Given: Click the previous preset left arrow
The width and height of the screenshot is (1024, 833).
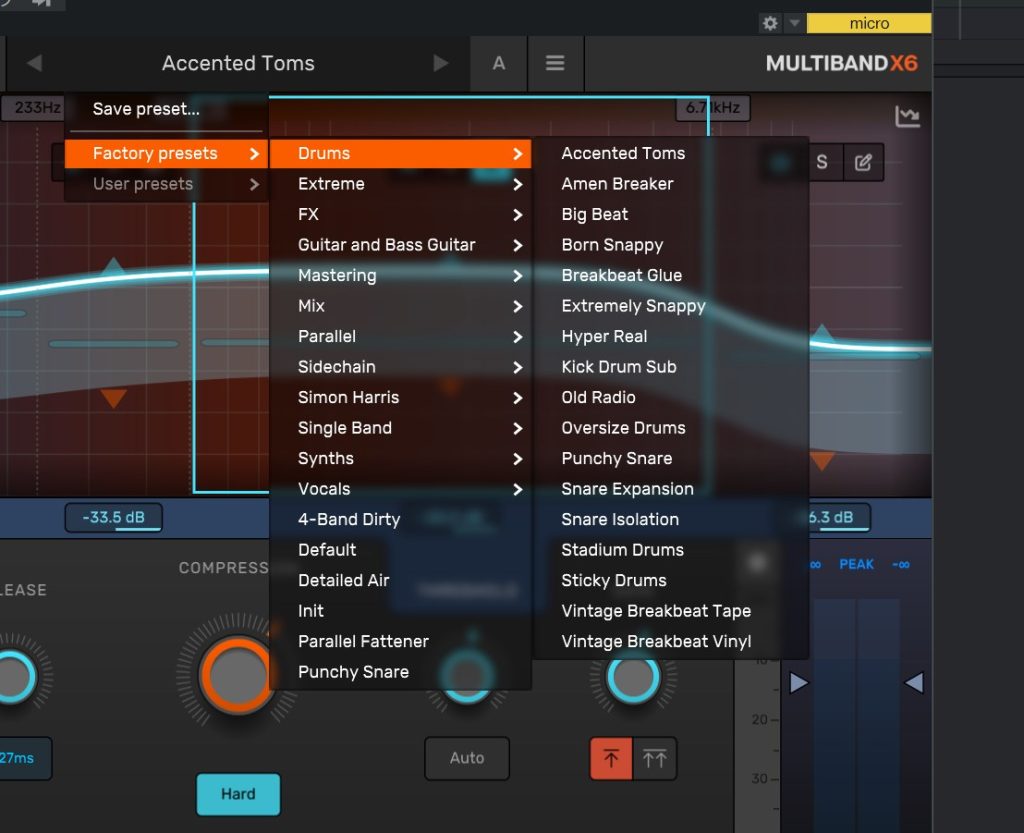Looking at the screenshot, I should (x=34, y=63).
